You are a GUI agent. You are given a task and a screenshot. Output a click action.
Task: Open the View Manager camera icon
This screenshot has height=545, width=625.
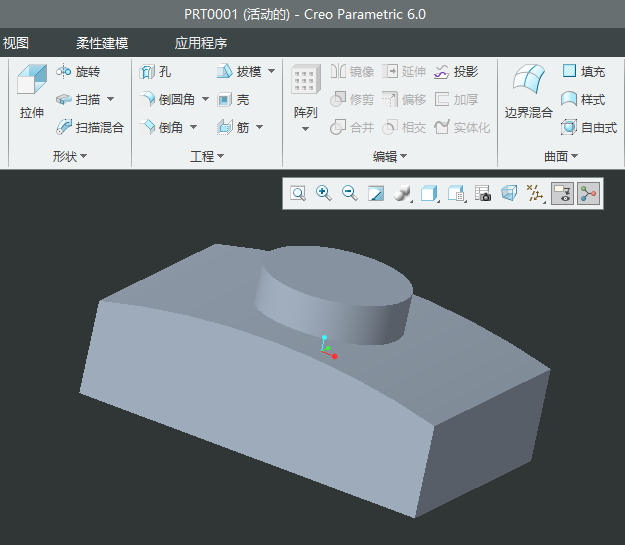click(483, 193)
